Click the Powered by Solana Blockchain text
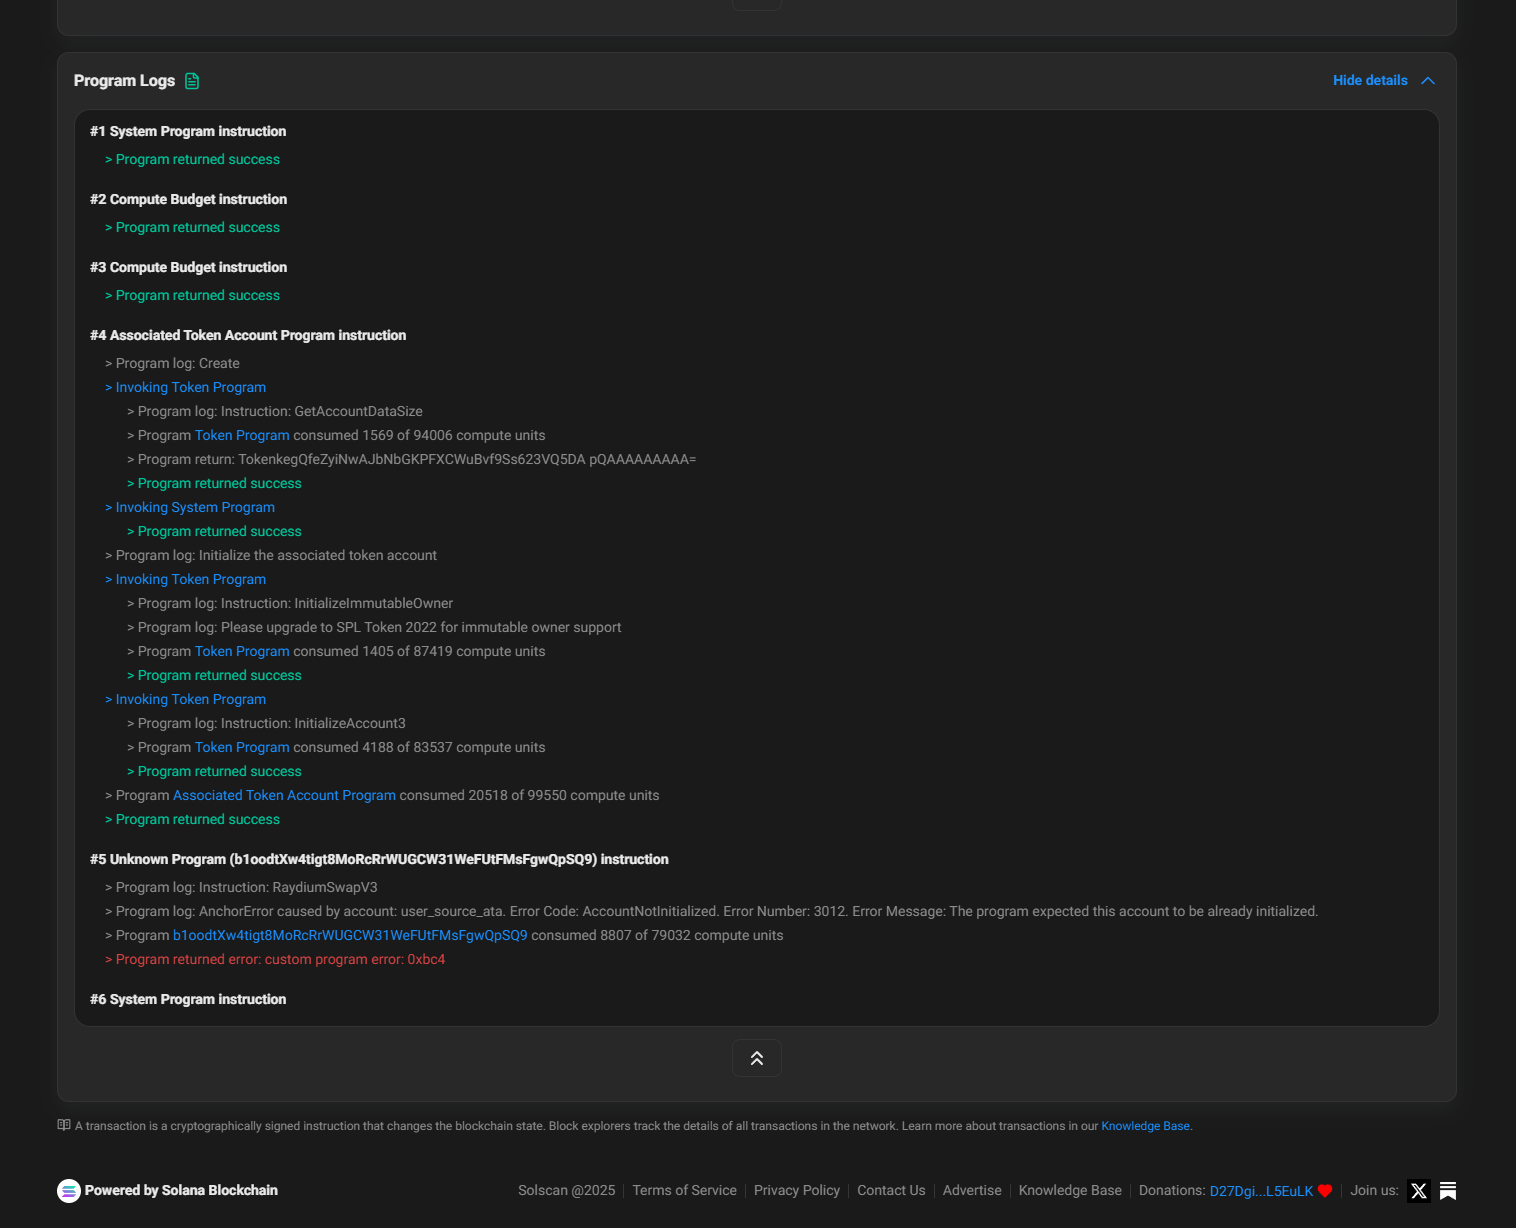Viewport: 1516px width, 1228px height. pyautogui.click(x=181, y=1191)
